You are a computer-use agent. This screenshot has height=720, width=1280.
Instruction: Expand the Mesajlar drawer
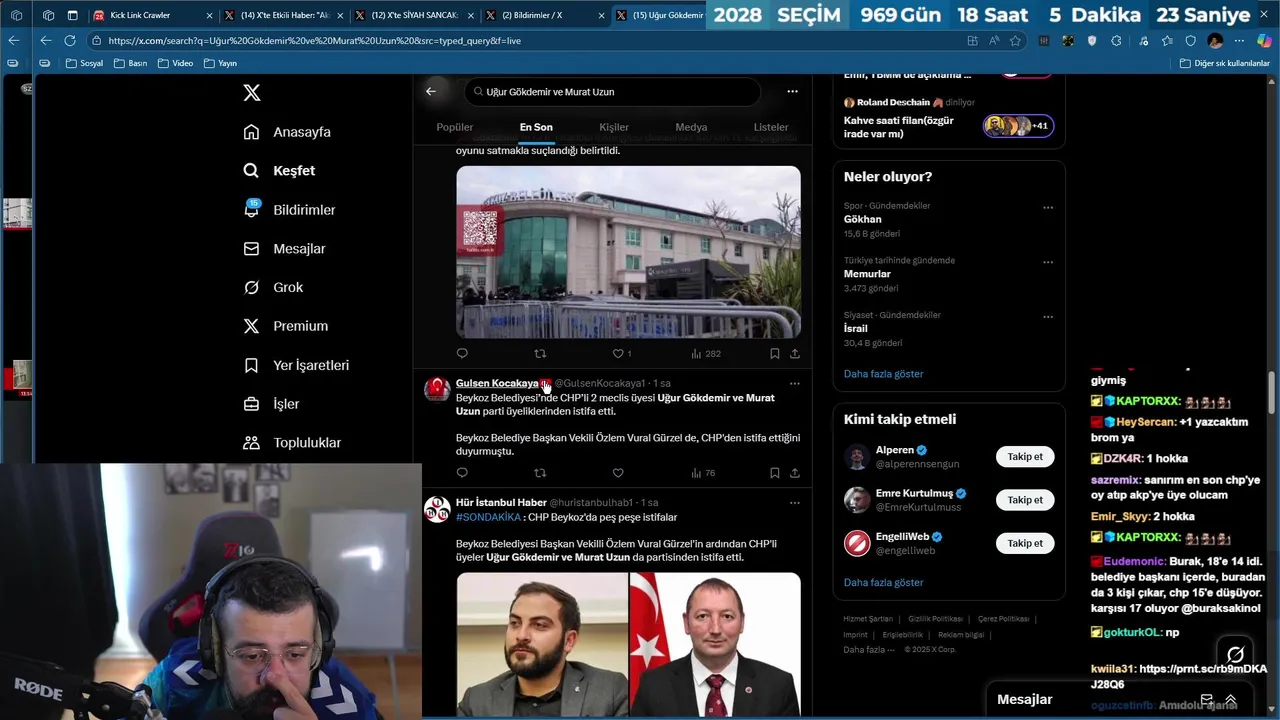click(1231, 699)
